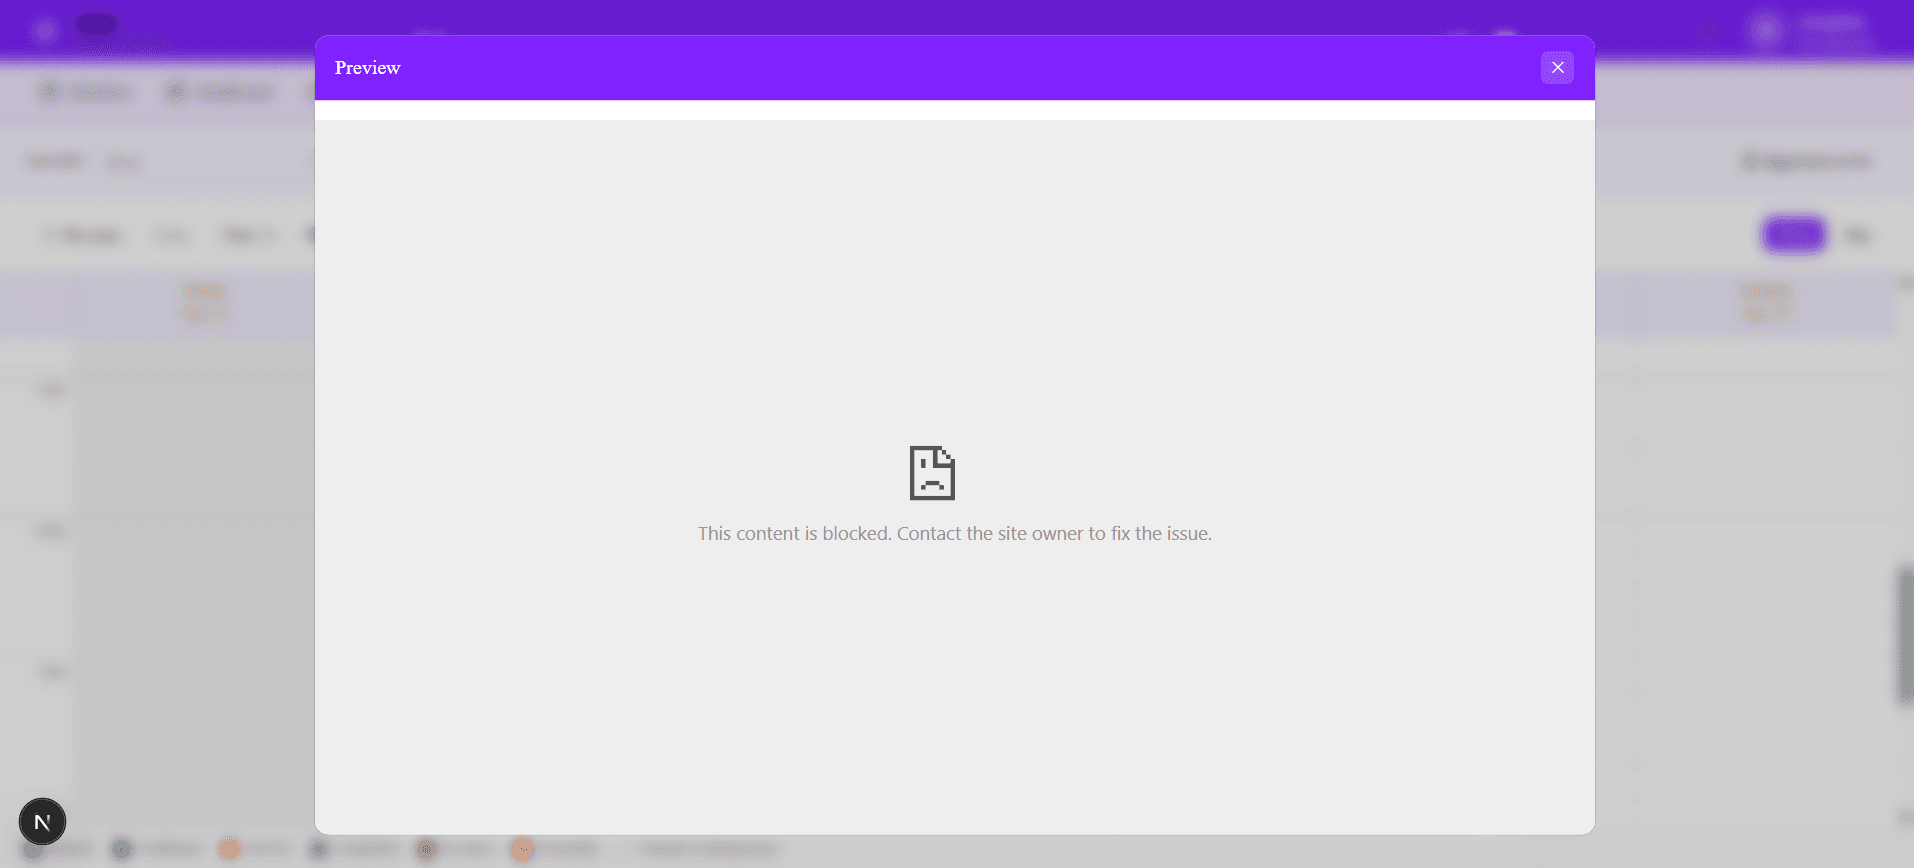Open the blurred user avatar in header
This screenshot has height=868, width=1914.
pyautogui.click(x=1766, y=30)
